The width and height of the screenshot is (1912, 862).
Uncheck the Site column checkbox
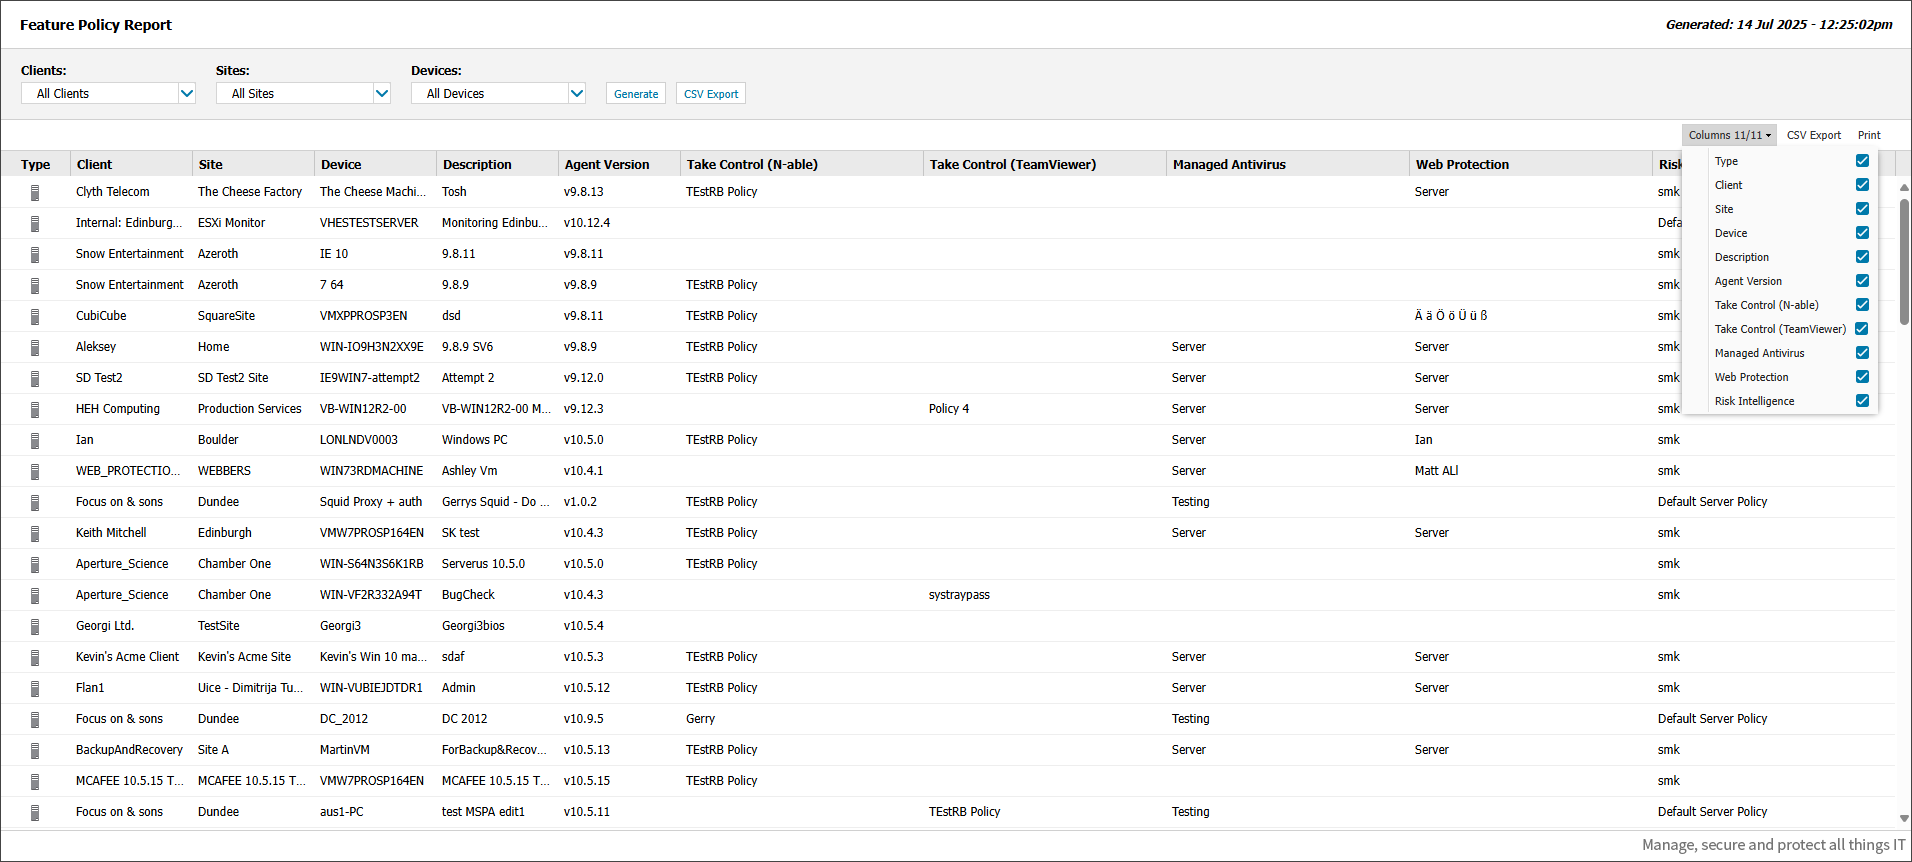coord(1862,209)
